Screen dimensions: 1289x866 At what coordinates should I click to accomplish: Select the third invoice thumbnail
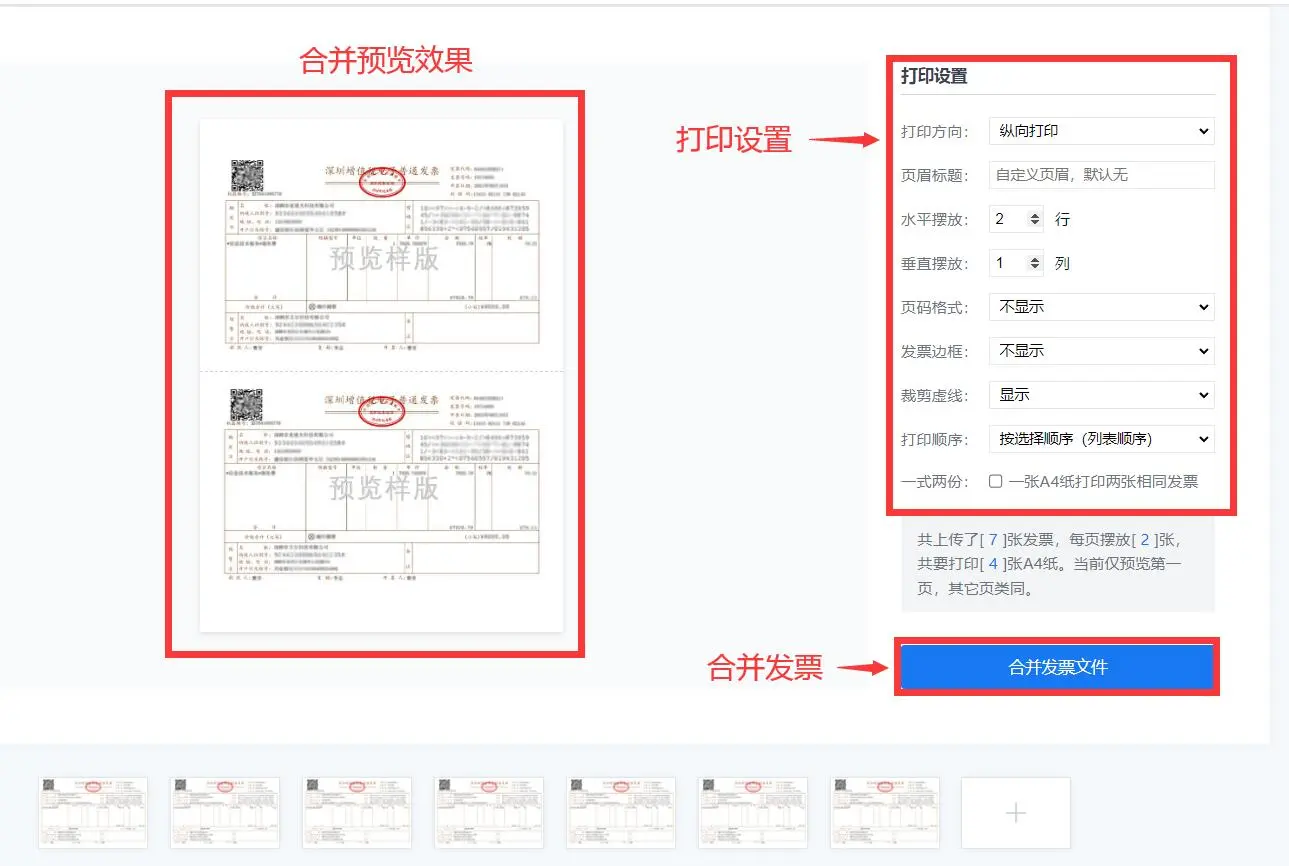(x=357, y=813)
